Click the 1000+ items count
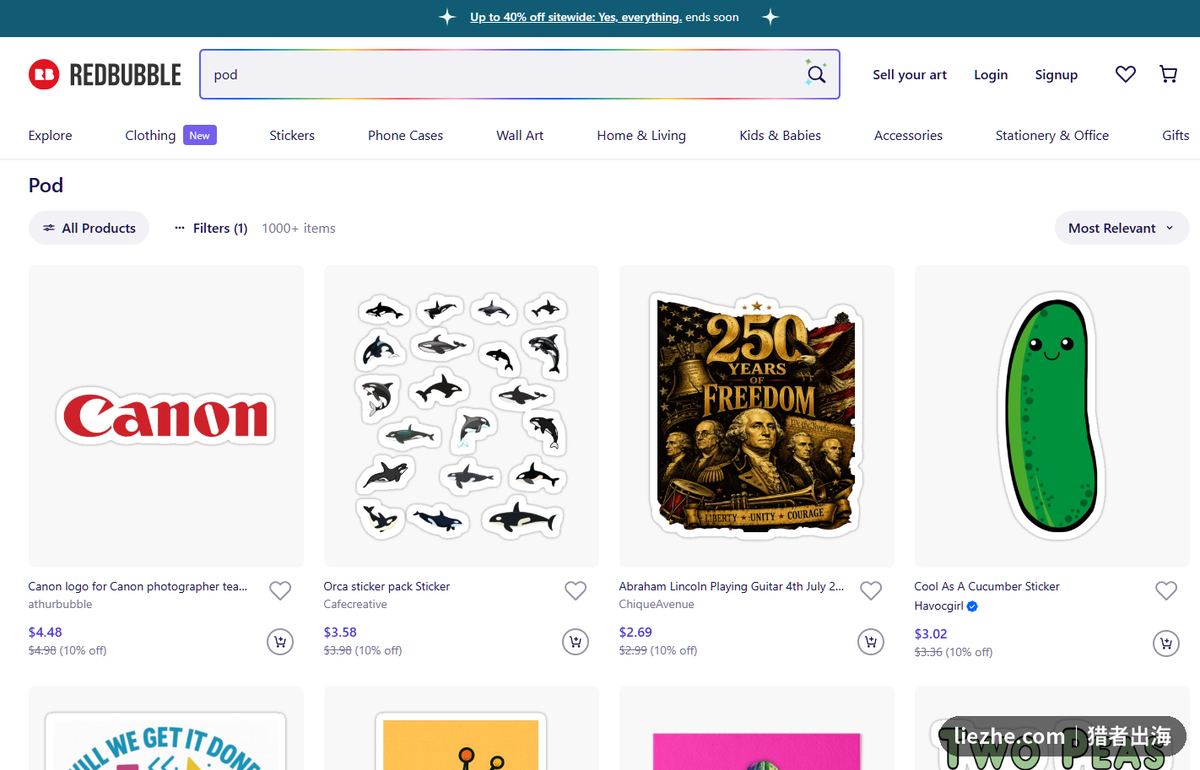 tap(299, 228)
